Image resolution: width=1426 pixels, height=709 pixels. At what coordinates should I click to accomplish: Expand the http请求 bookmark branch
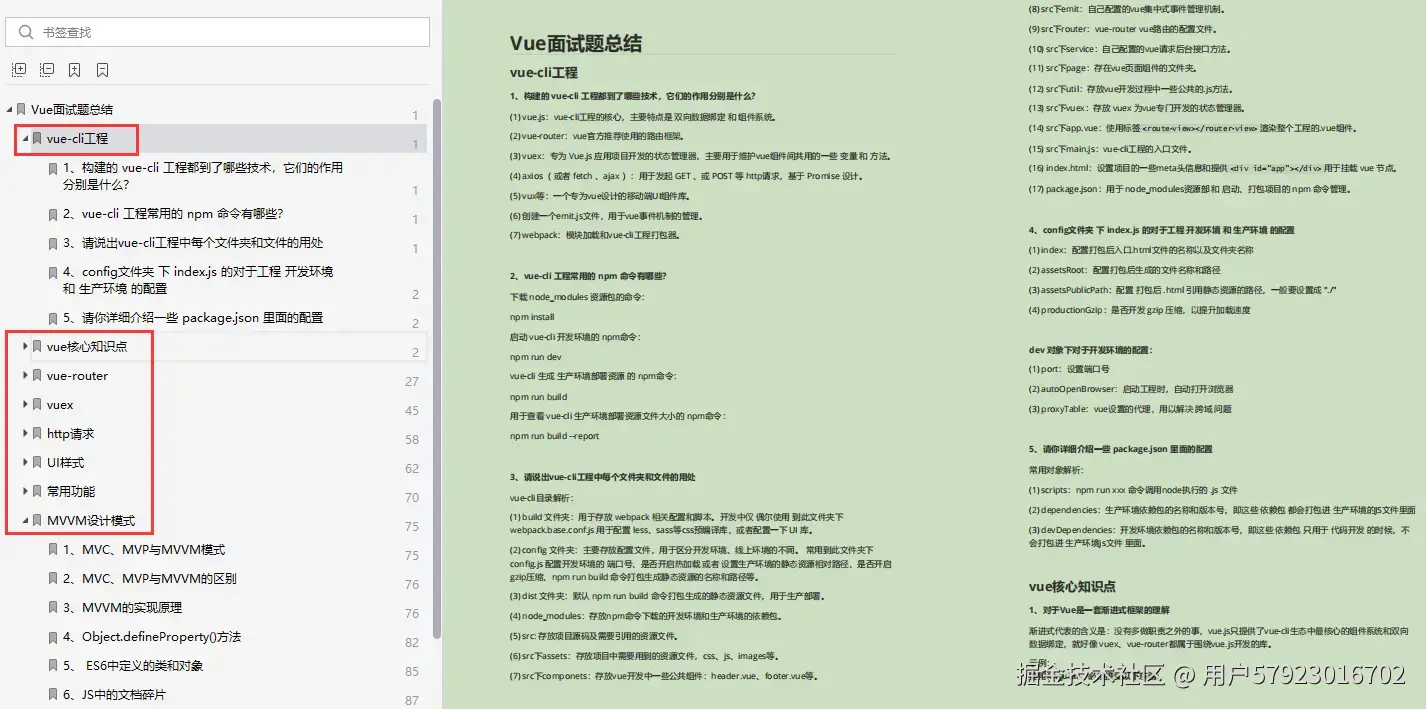point(25,433)
